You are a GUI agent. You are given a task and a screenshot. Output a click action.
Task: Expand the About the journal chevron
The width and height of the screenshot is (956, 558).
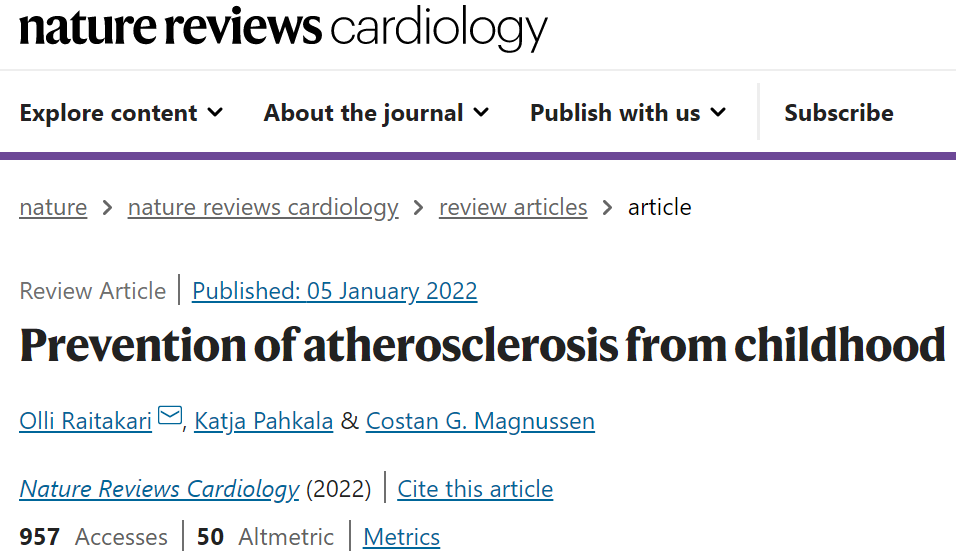pyautogui.click(x=482, y=112)
